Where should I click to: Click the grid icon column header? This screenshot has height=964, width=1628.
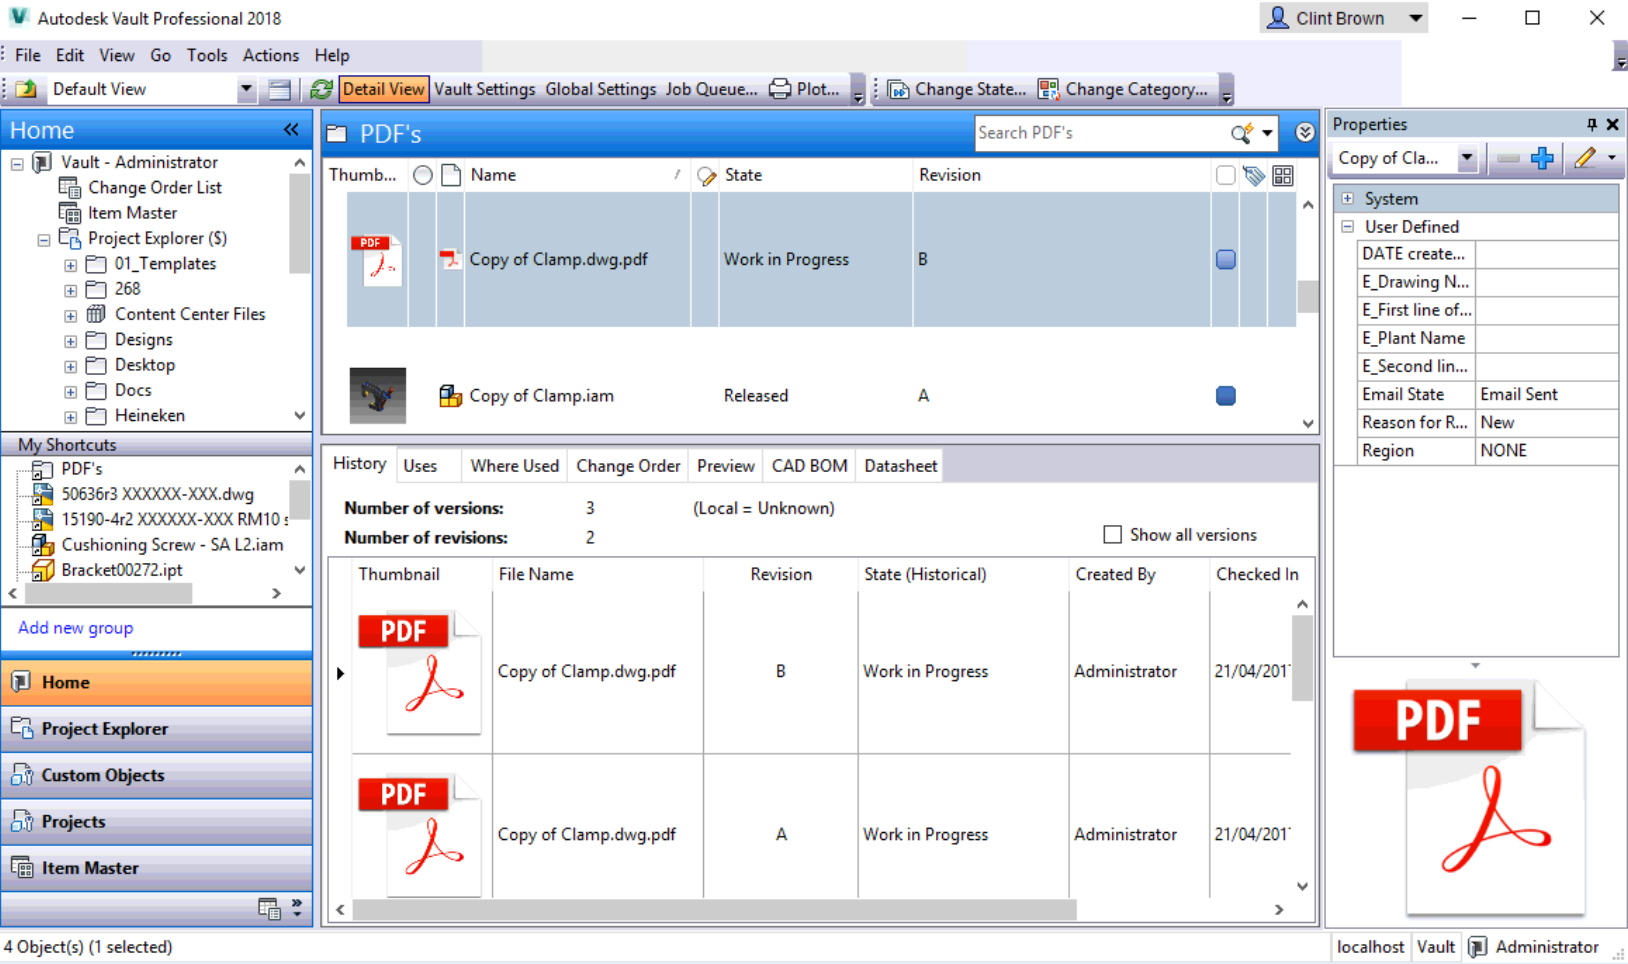click(x=1283, y=176)
